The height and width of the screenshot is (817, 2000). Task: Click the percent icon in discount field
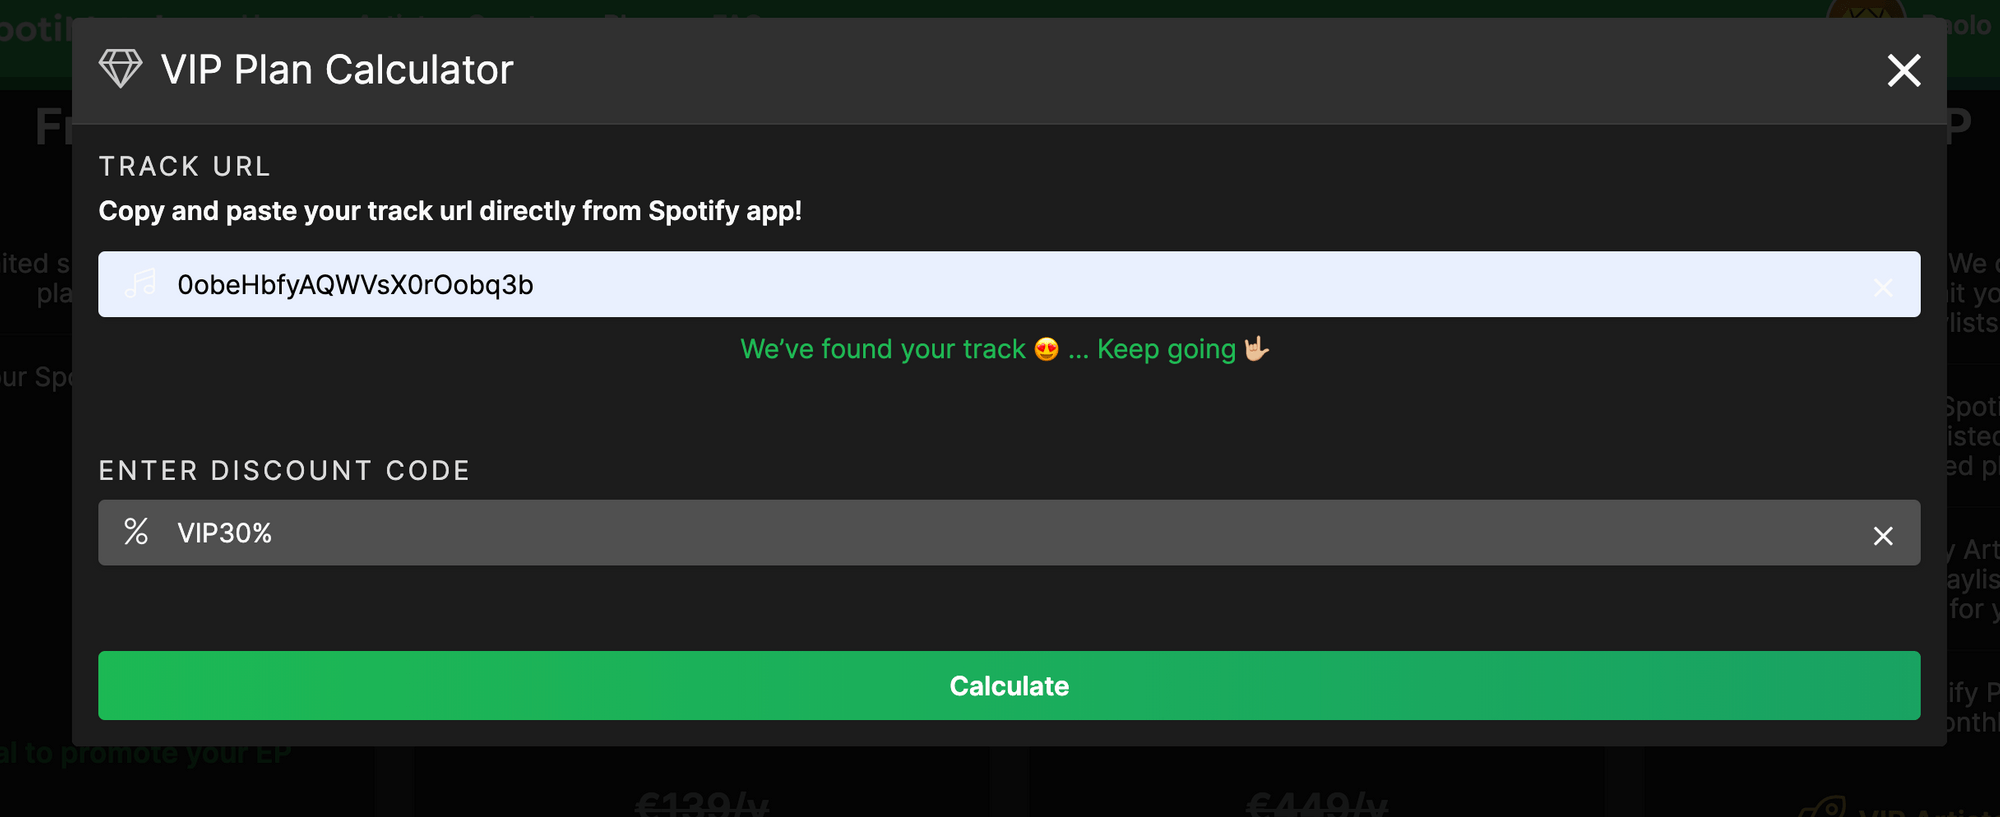point(136,532)
